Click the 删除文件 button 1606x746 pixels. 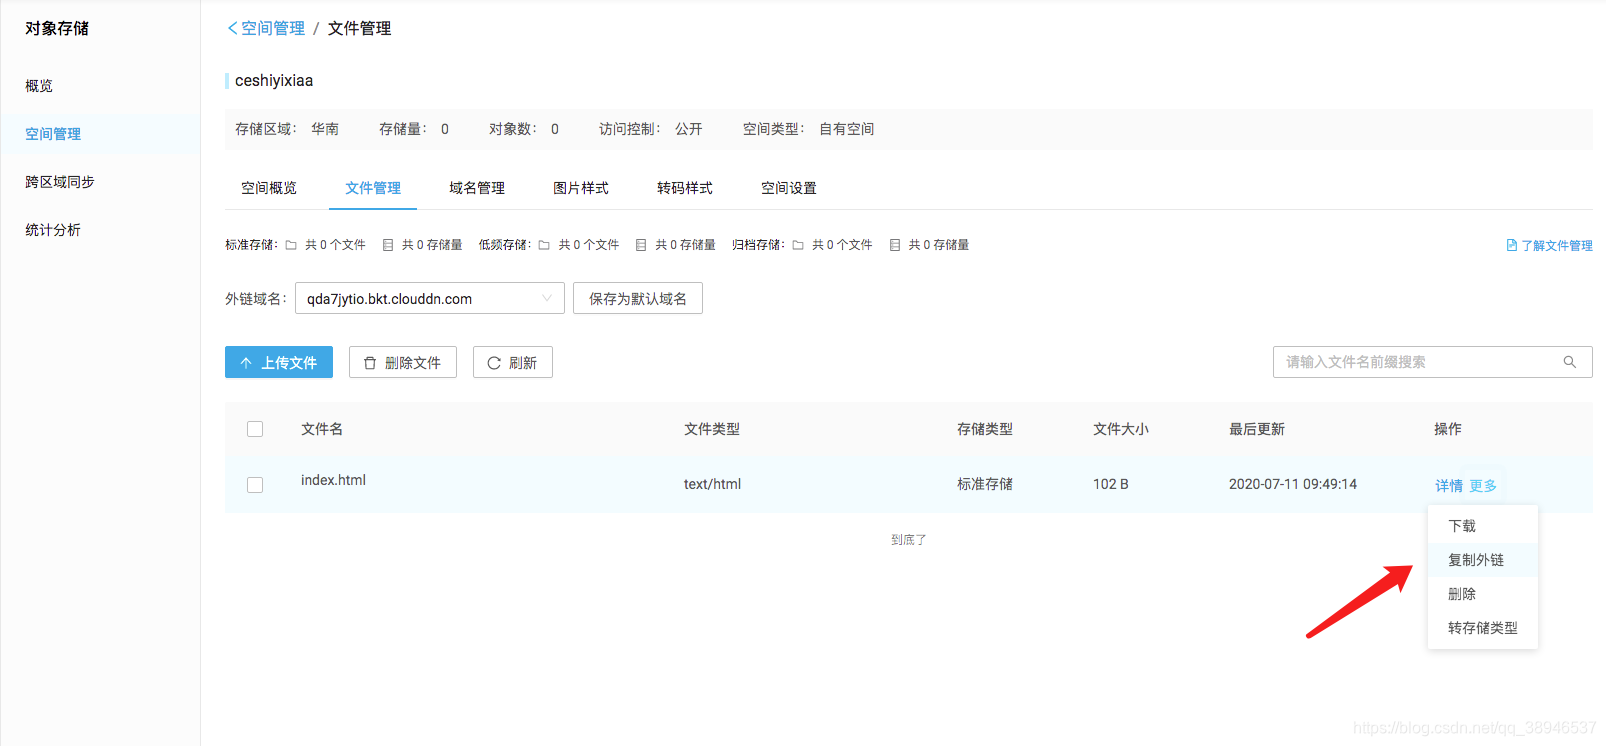coord(403,362)
